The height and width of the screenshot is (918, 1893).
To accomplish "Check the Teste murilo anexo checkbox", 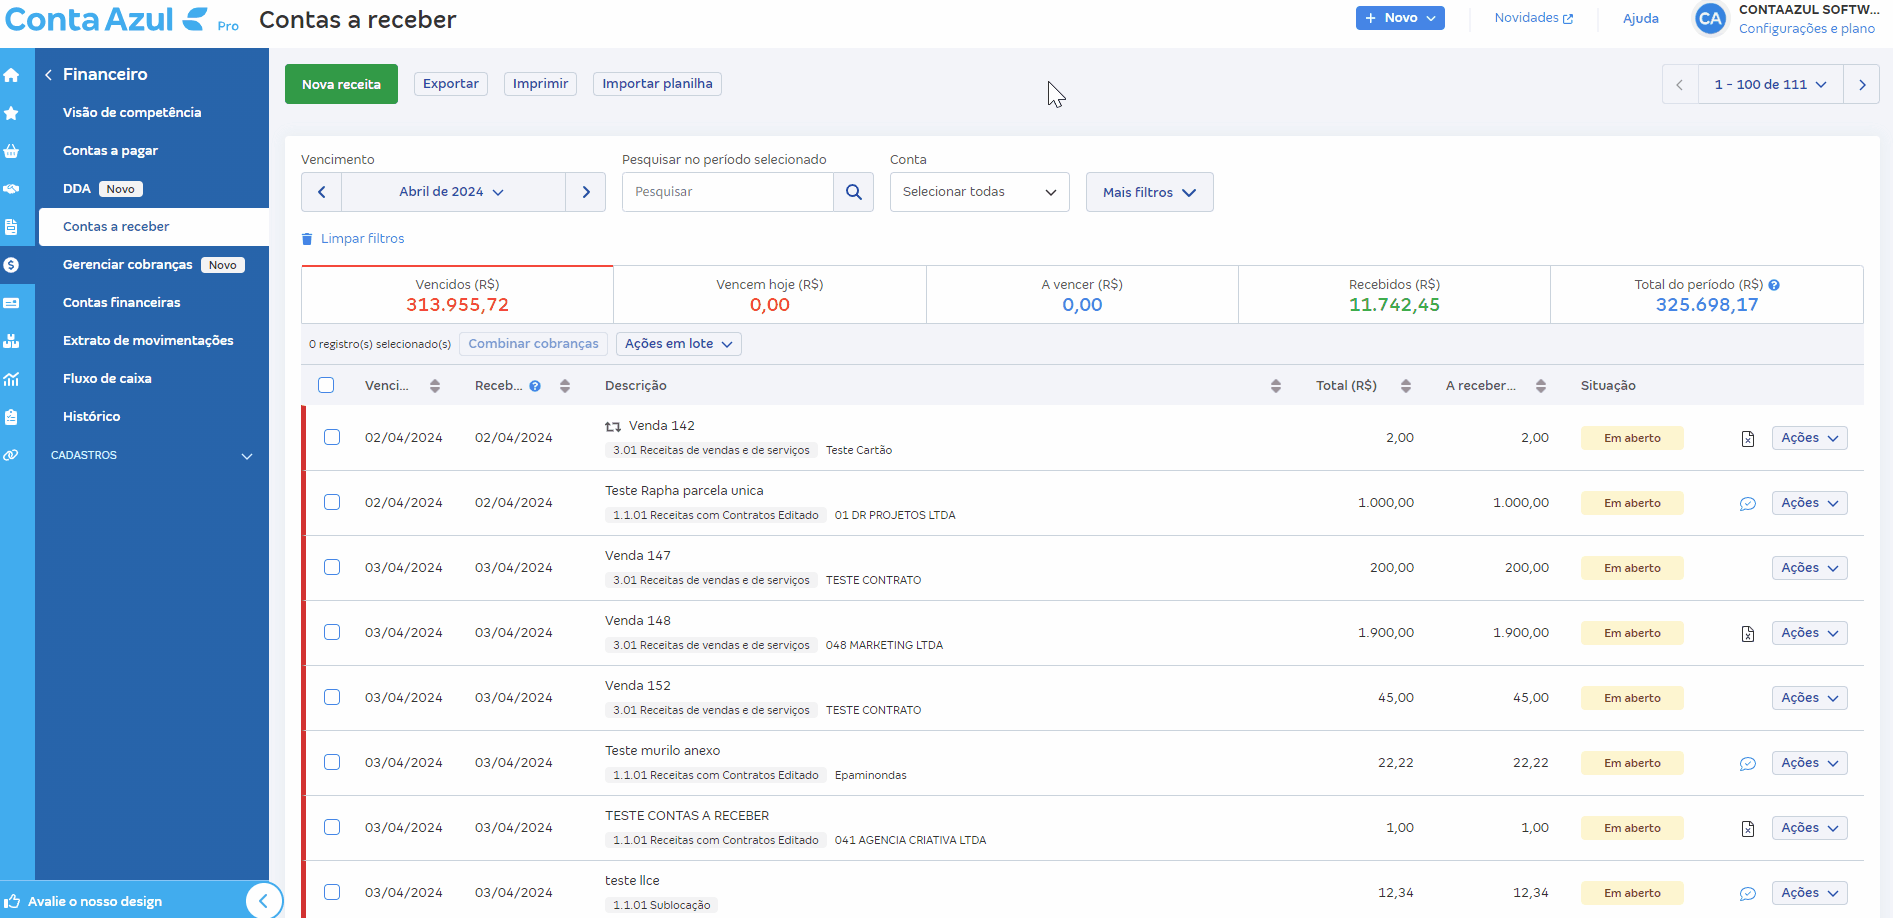I will coord(332,762).
